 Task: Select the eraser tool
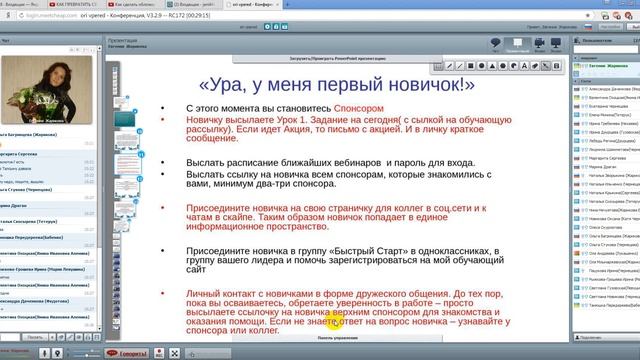535,66
